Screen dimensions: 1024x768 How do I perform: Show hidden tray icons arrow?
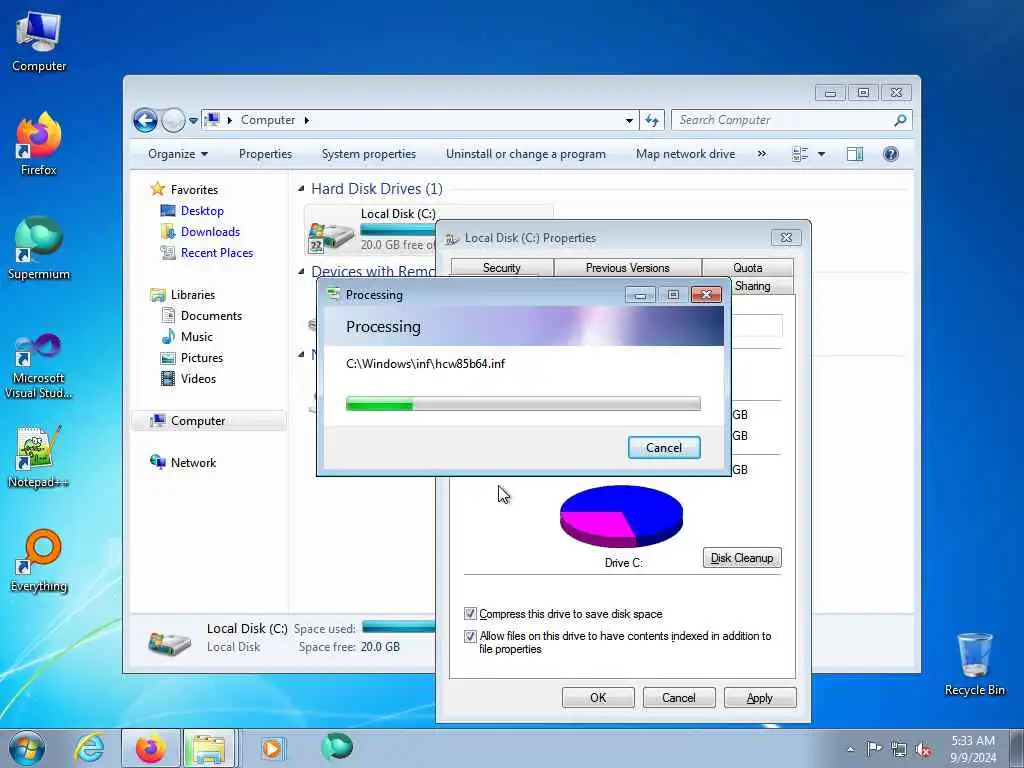(850, 750)
